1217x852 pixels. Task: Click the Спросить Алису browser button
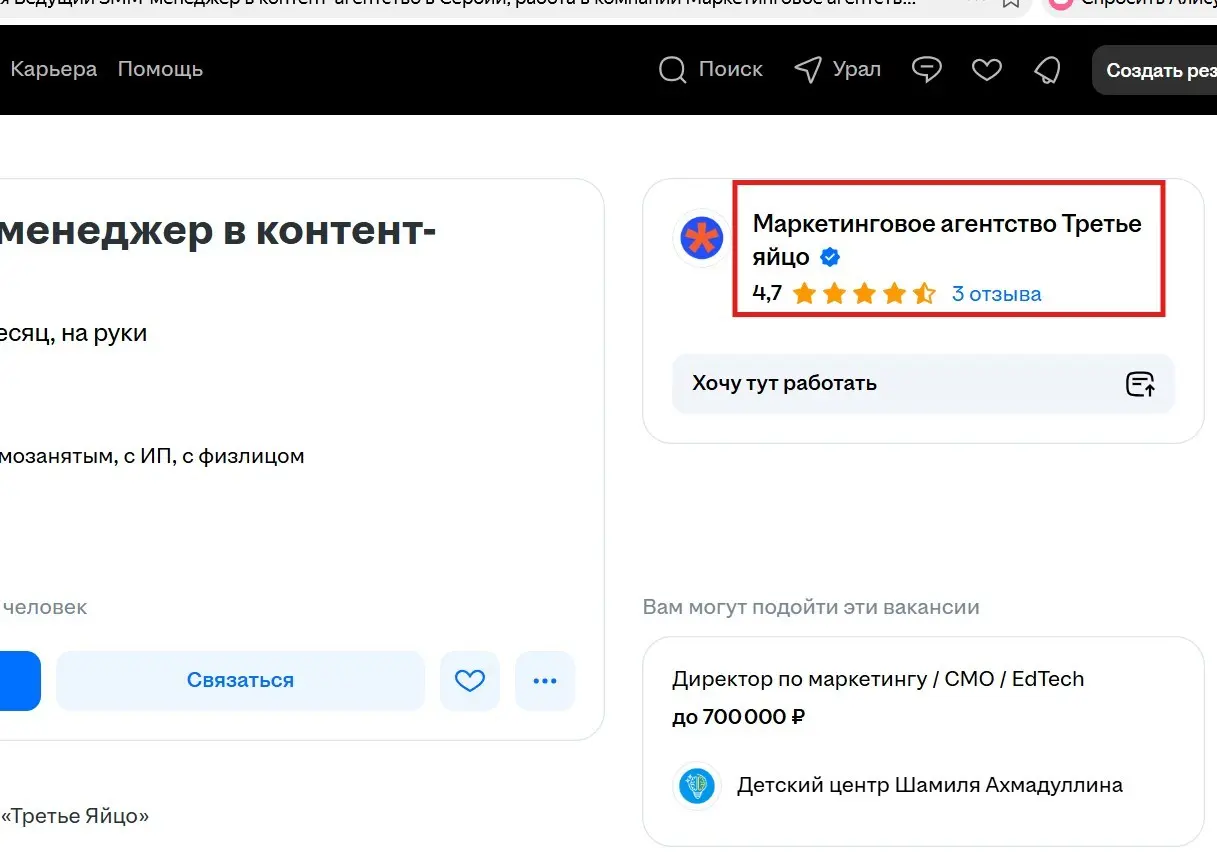point(1131,5)
